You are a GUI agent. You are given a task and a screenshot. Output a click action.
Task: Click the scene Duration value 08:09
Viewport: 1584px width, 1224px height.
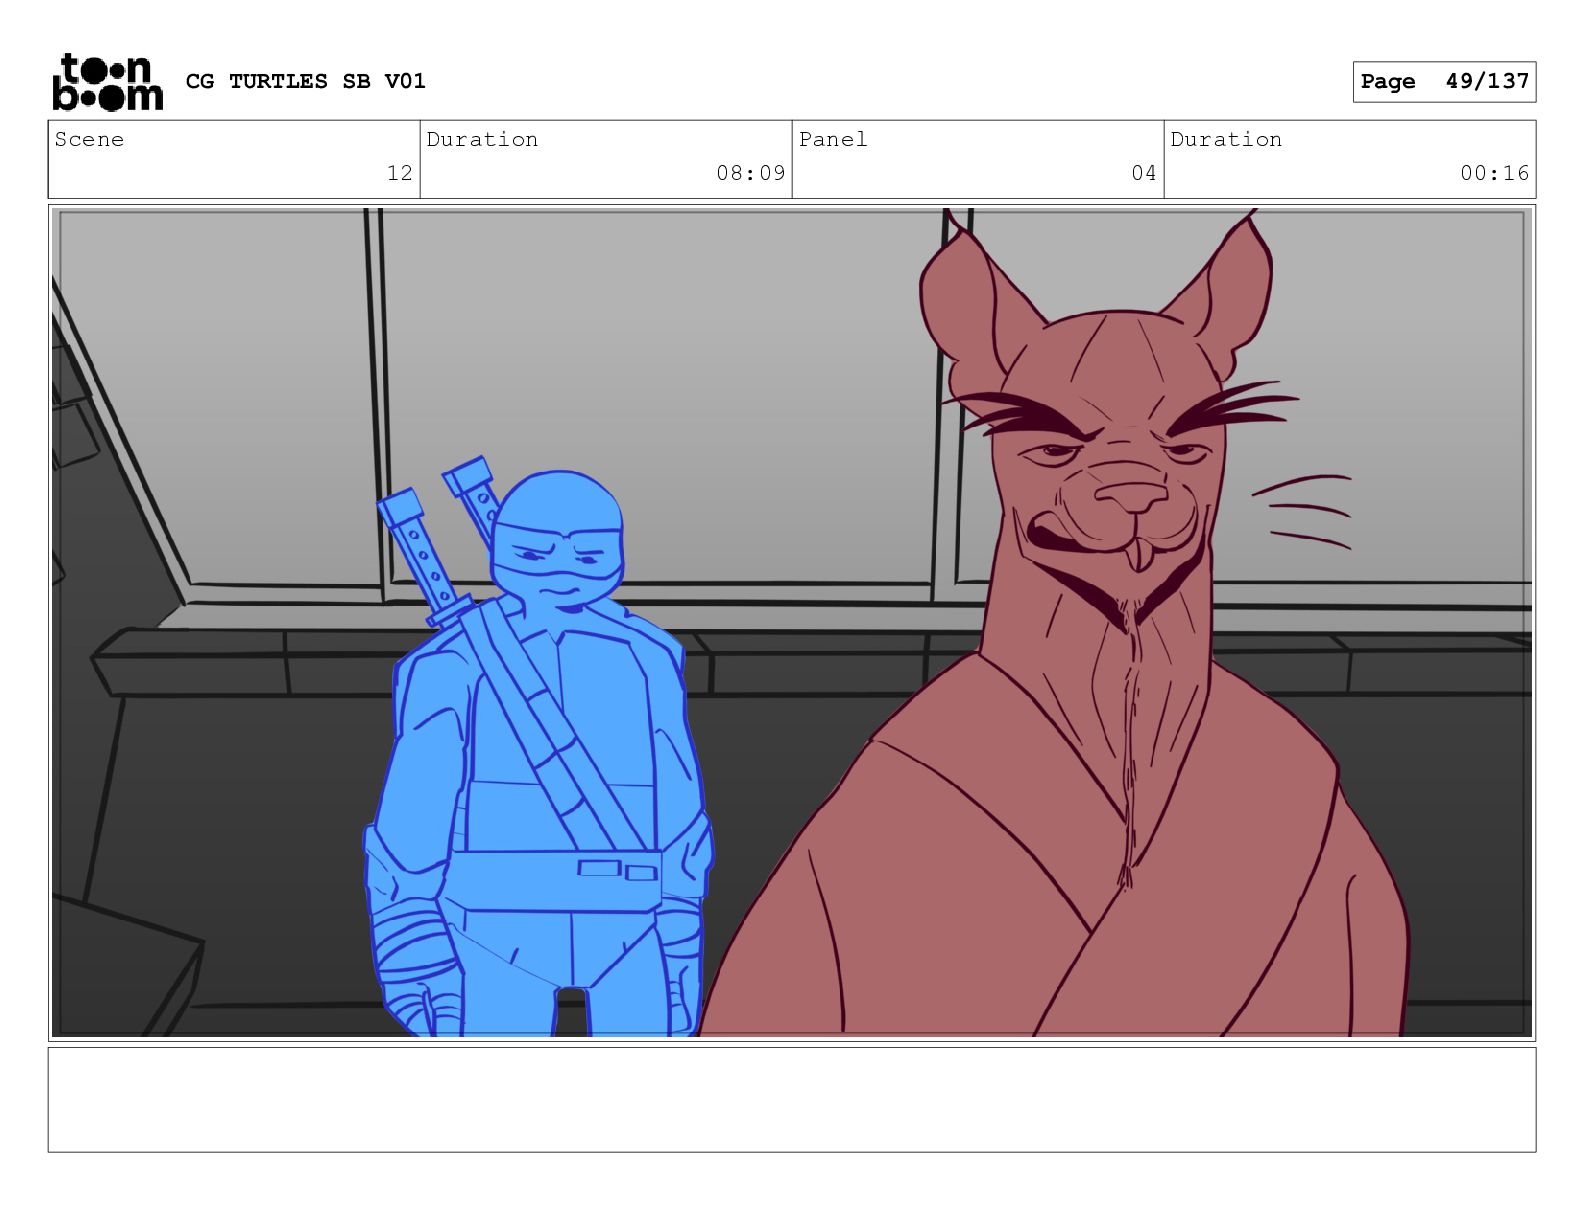pyautogui.click(x=750, y=173)
